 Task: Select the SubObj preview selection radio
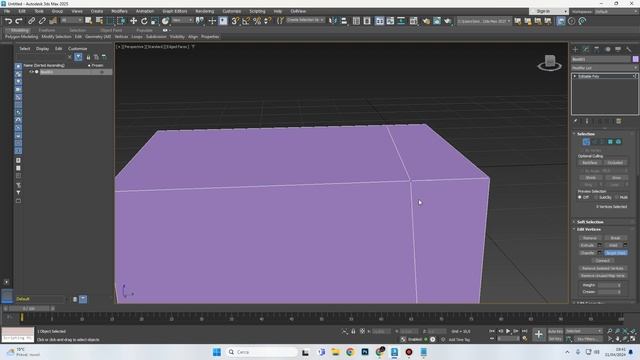pos(596,197)
